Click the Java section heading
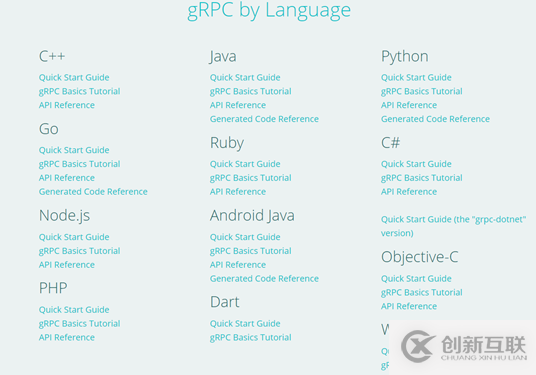The width and height of the screenshot is (536, 375). tap(223, 57)
